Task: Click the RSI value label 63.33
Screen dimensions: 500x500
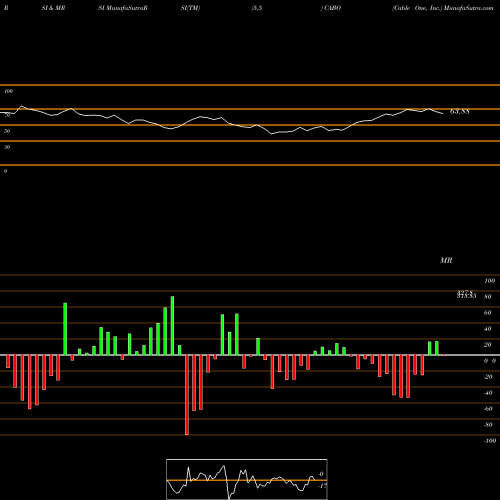Action: click(x=459, y=111)
